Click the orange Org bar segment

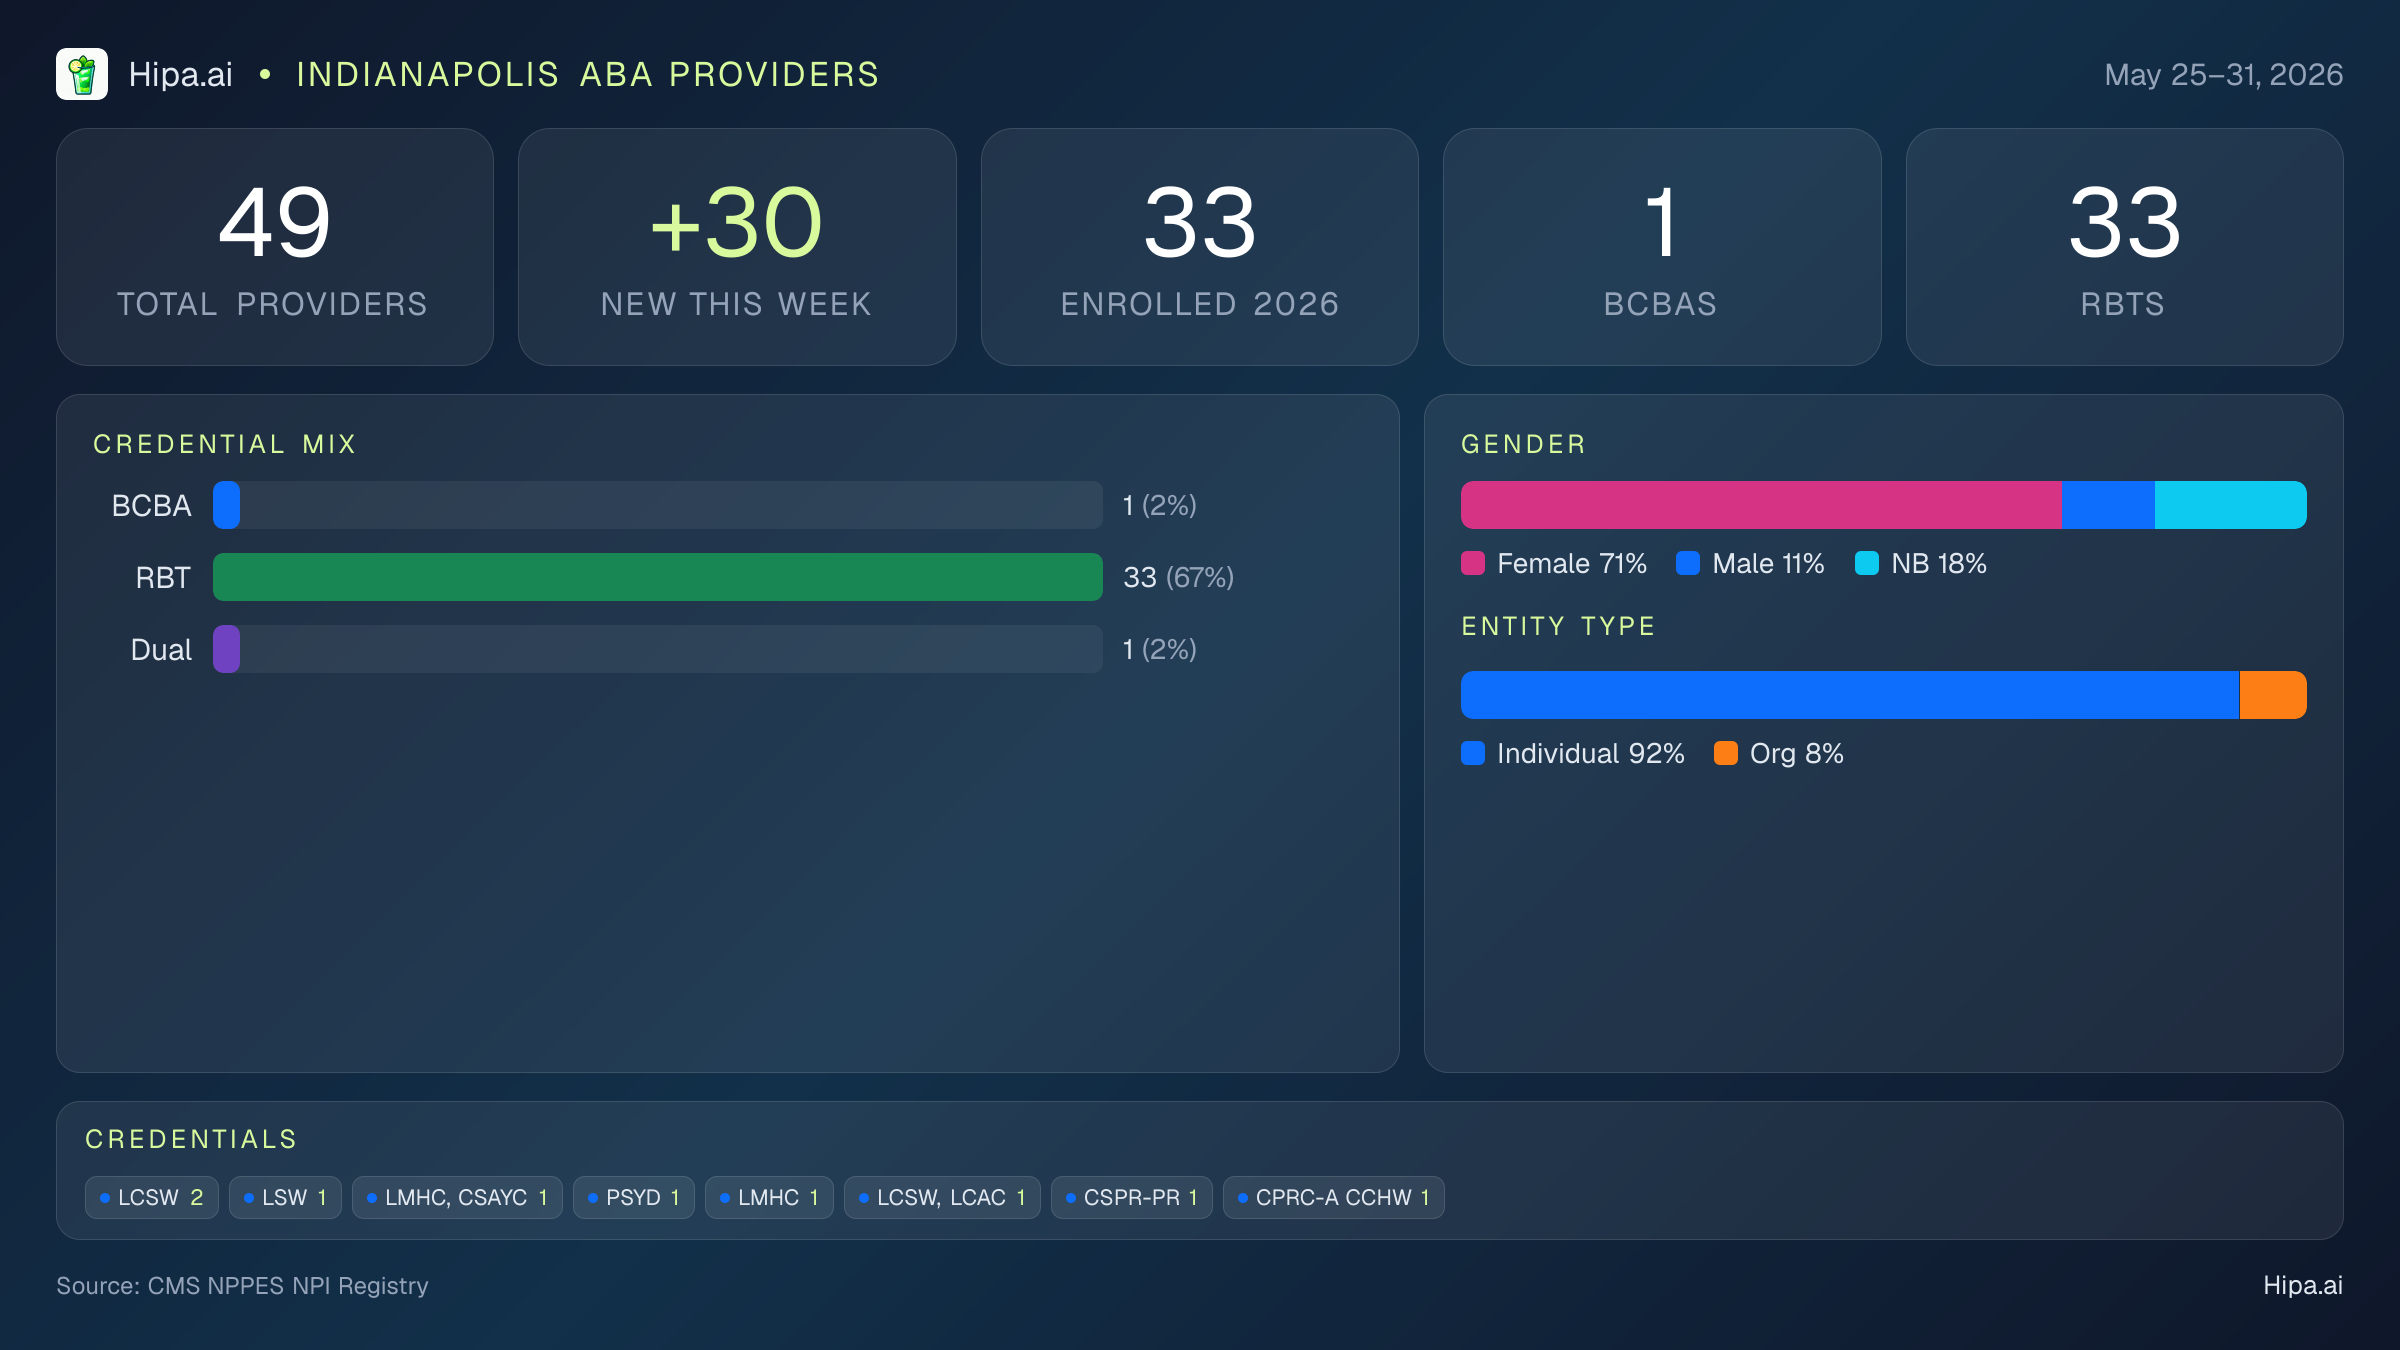coord(2273,695)
